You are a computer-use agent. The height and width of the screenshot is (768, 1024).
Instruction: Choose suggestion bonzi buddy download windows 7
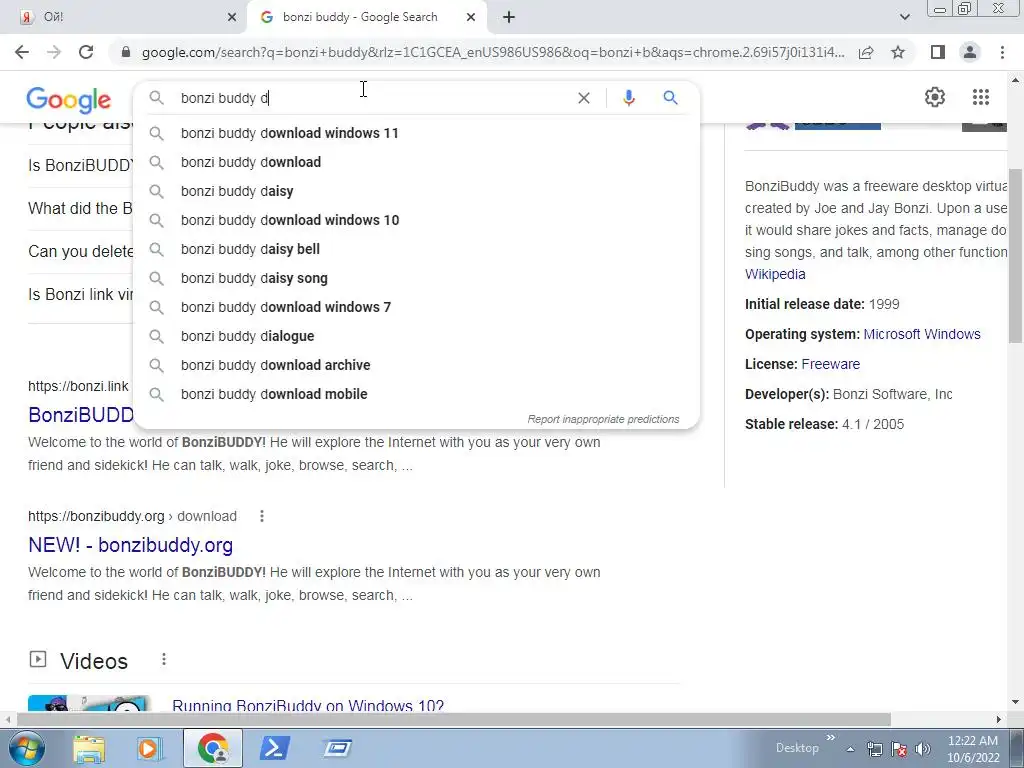[x=417, y=307]
